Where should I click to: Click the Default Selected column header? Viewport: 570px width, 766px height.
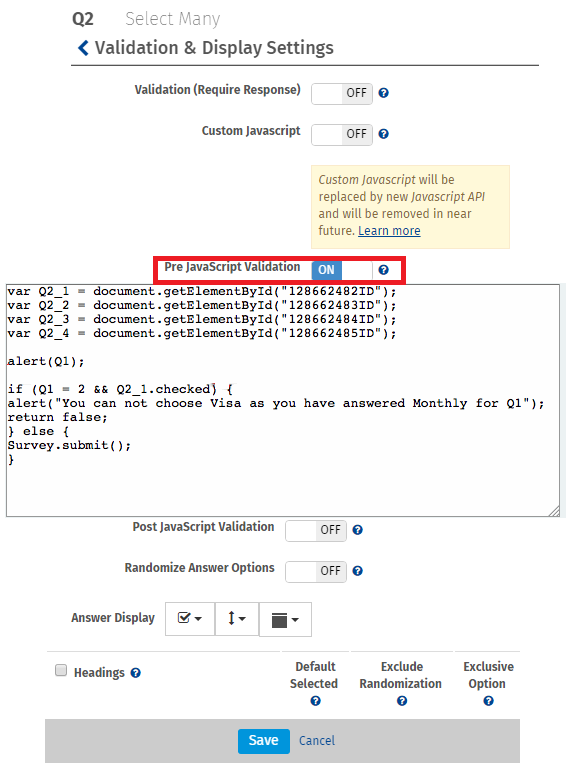click(314, 675)
